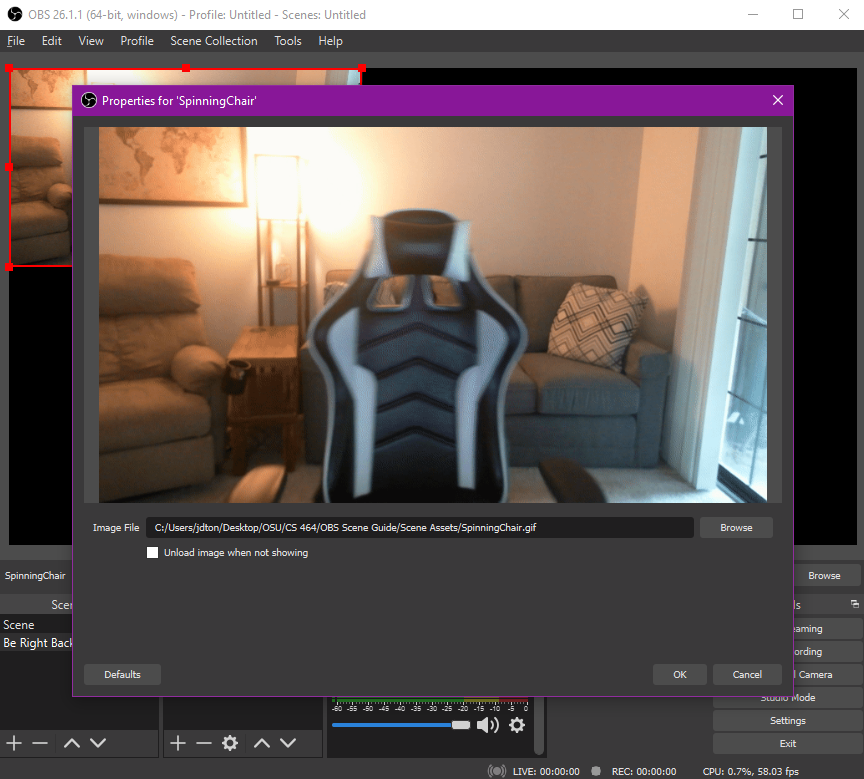This screenshot has height=779, width=864.
Task: Click Browse next to Image File
Action: point(736,527)
